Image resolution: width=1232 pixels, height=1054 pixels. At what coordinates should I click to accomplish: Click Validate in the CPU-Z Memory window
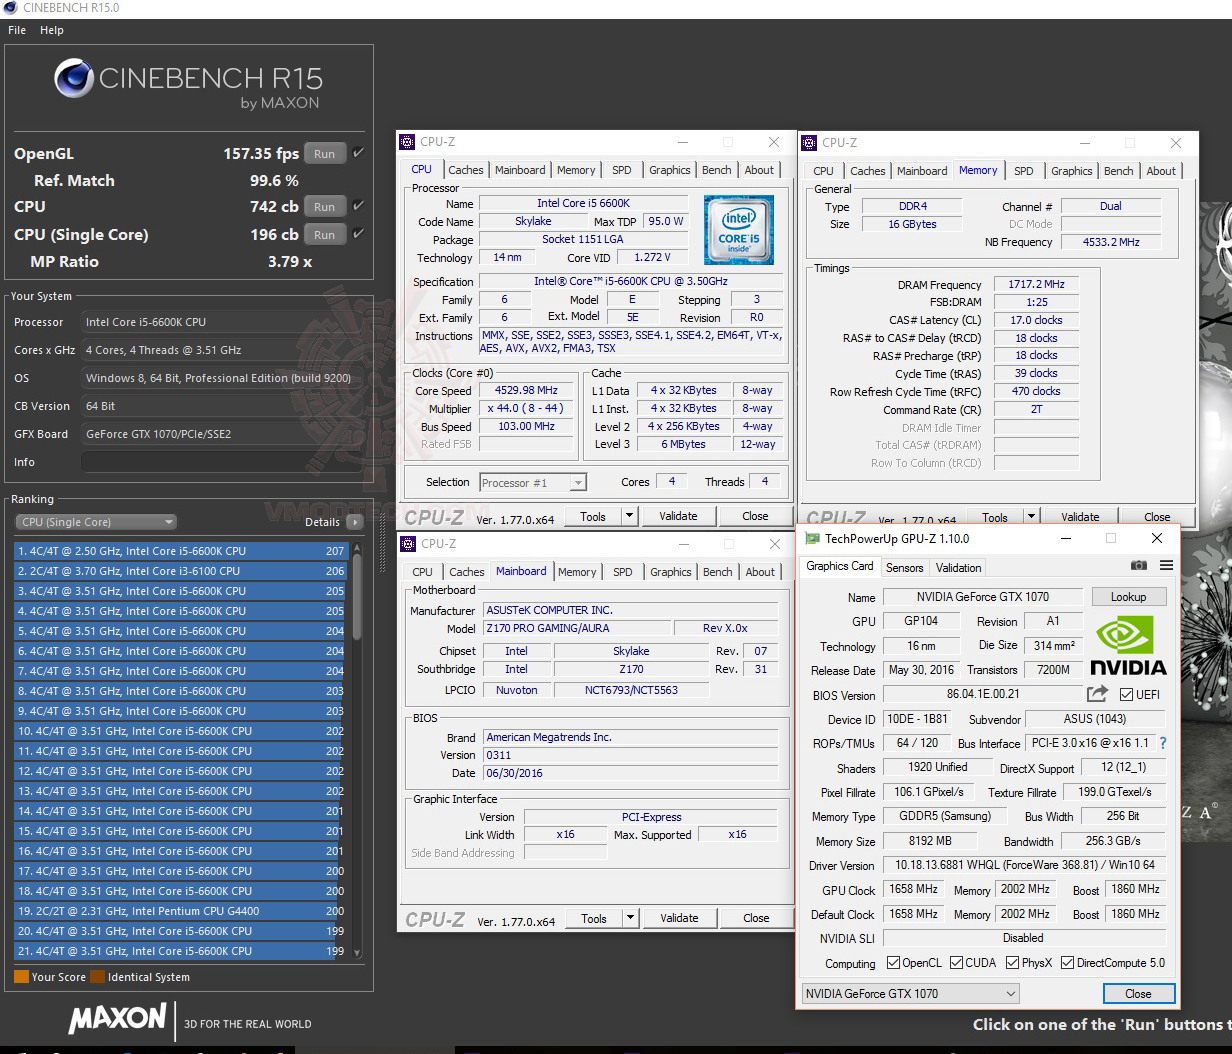[x=1080, y=517]
